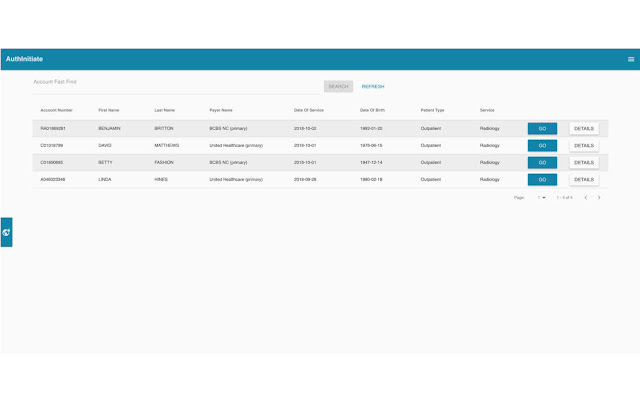Screen dimensions: 640x400
Task: Click the Payer Name column header
Action: 221,110
